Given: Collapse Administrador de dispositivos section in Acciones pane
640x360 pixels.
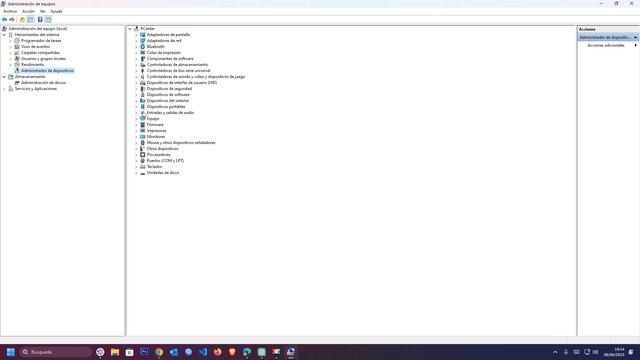Looking at the screenshot, I should 636,38.
